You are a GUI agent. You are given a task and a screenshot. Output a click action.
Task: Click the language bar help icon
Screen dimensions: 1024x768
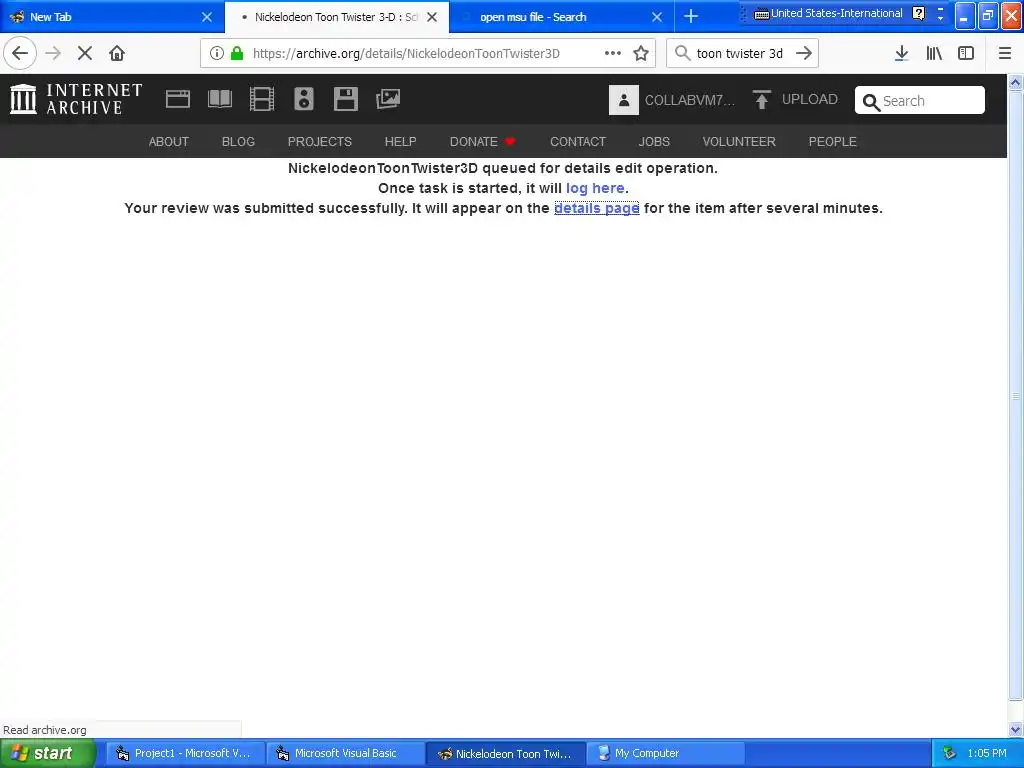point(919,13)
